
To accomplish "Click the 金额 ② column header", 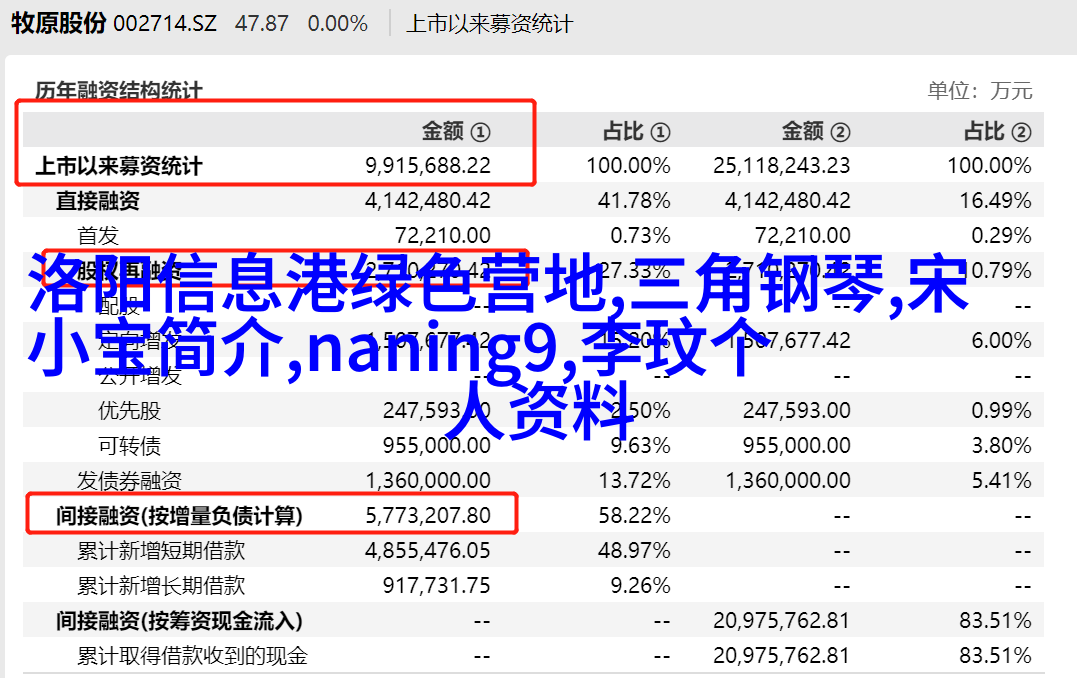I will point(816,131).
